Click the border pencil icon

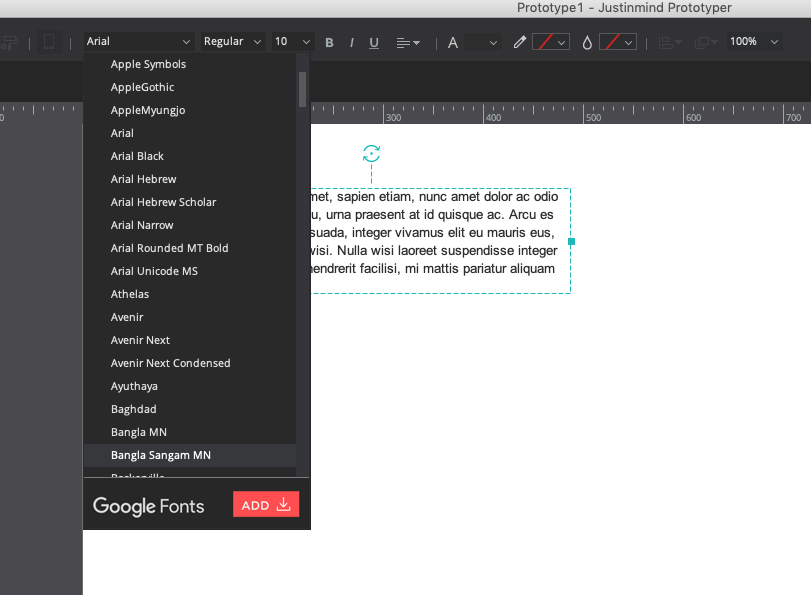click(x=519, y=42)
